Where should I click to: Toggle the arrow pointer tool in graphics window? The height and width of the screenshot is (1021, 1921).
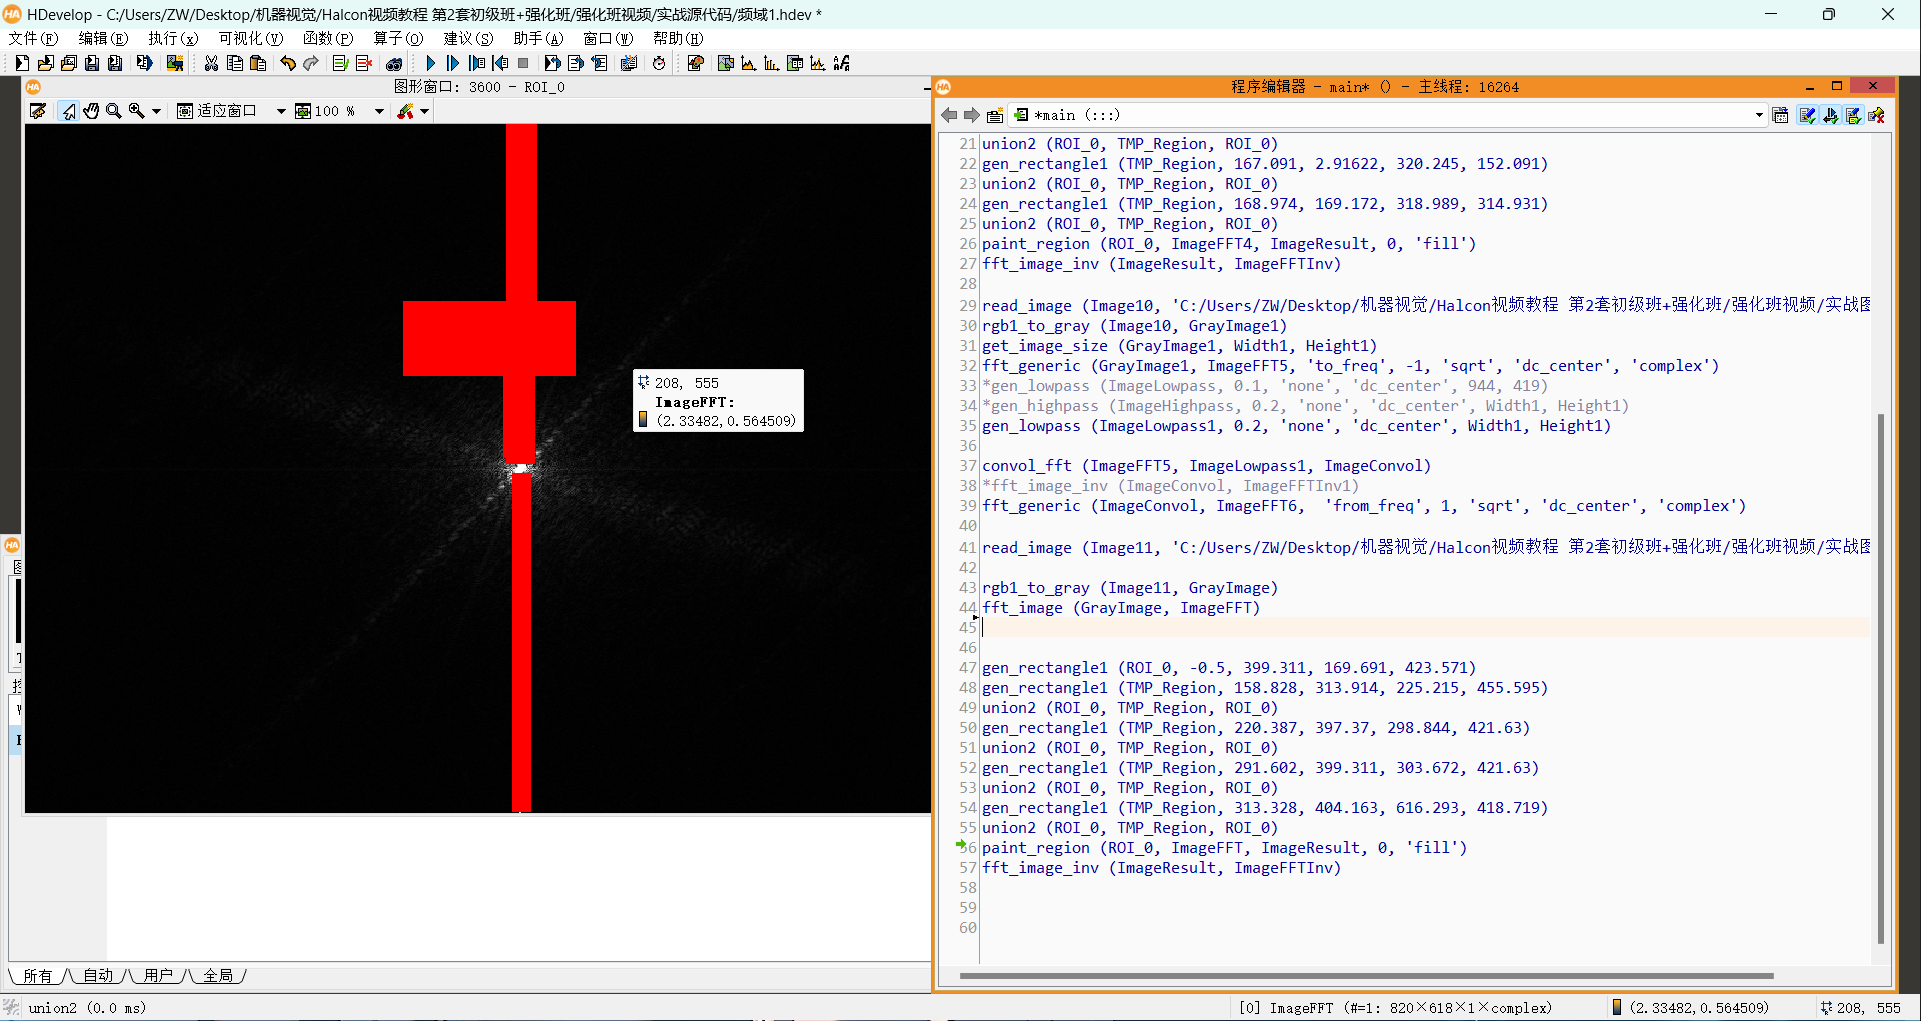[x=67, y=111]
